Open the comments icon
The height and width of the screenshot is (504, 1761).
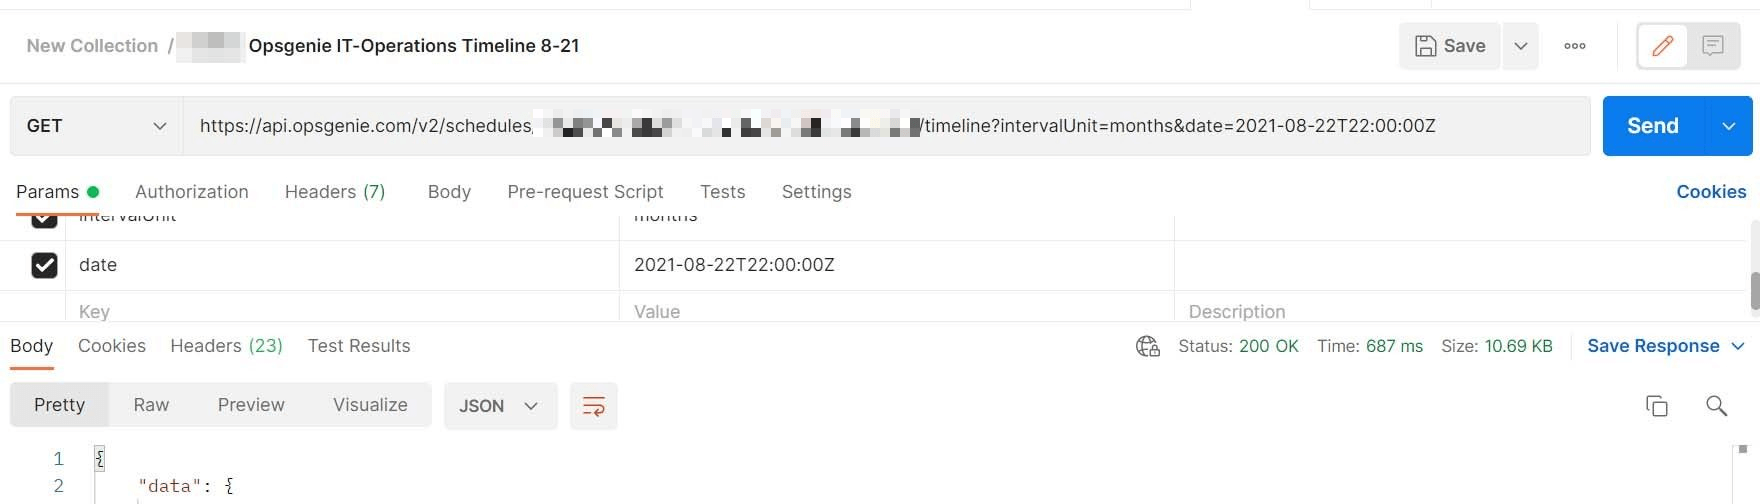click(x=1713, y=46)
